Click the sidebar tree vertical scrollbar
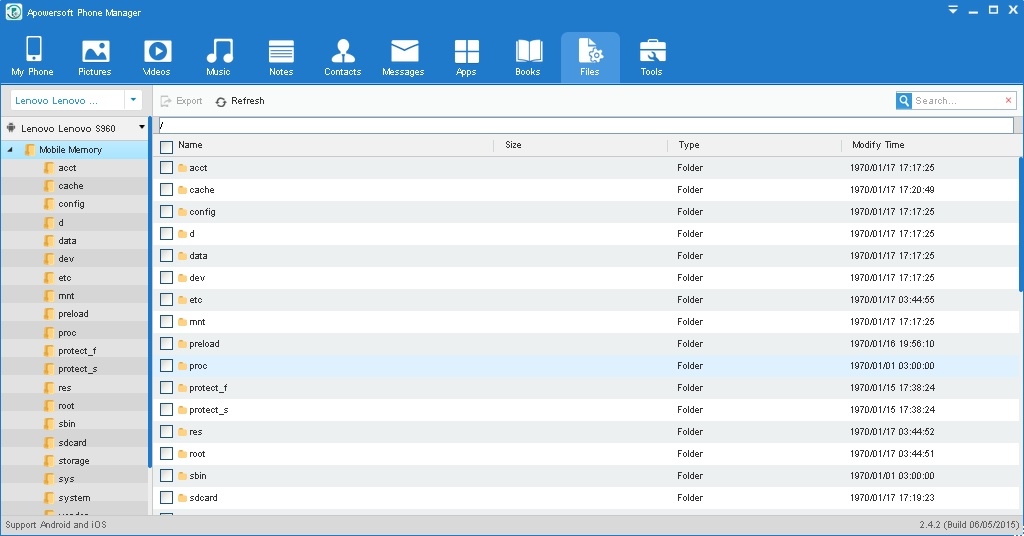Viewport: 1024px width, 536px height. point(150,292)
